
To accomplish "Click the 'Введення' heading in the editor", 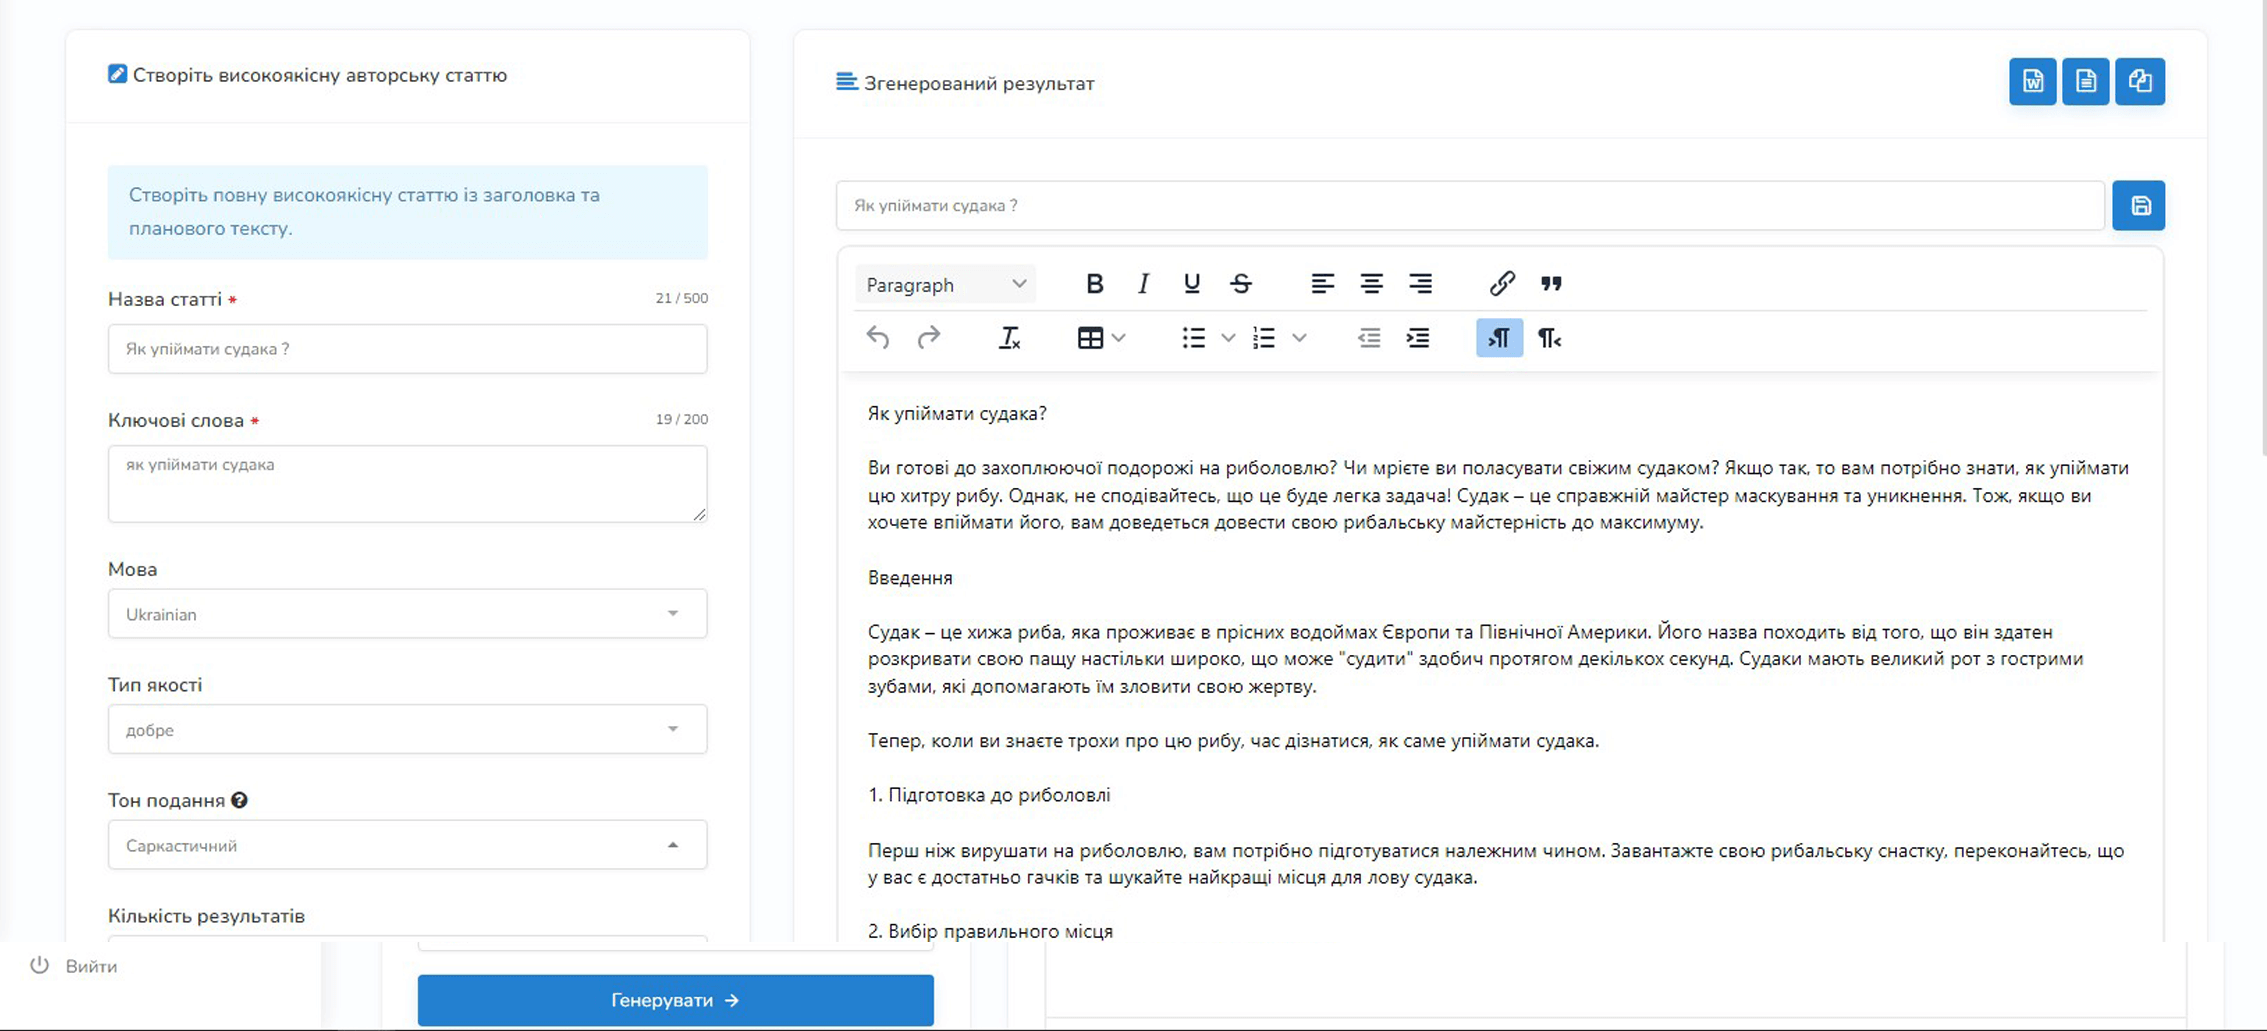I will (x=910, y=577).
